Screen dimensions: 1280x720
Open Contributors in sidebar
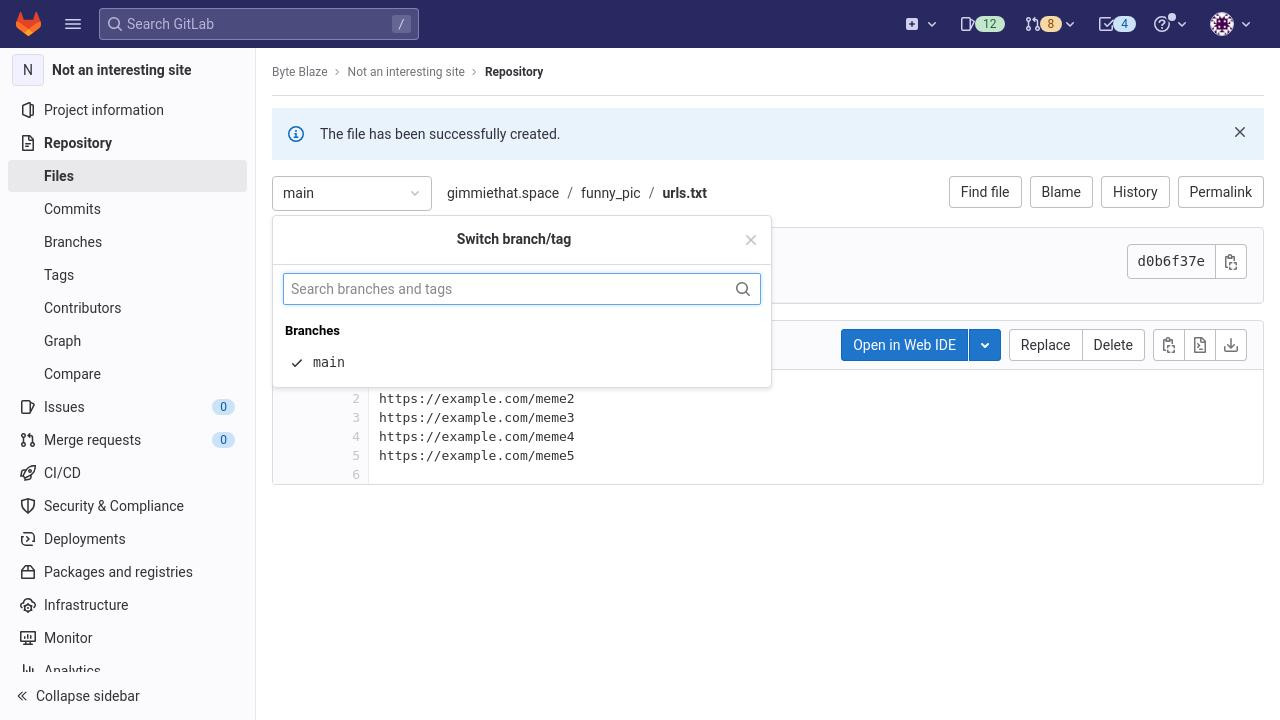click(127, 308)
